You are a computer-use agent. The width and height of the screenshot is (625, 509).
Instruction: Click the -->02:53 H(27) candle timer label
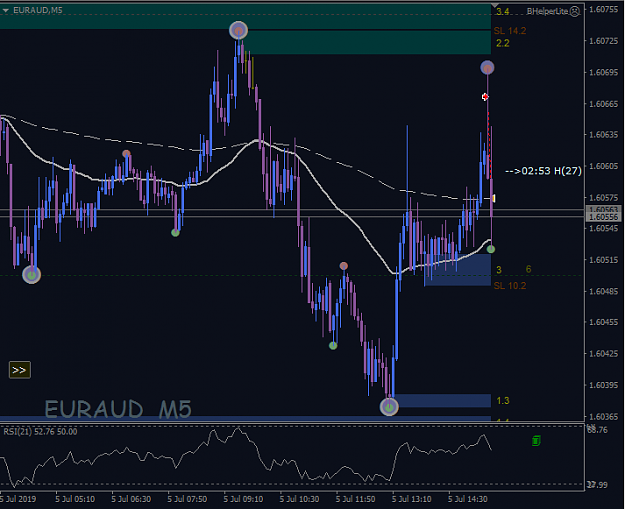pyautogui.click(x=543, y=171)
